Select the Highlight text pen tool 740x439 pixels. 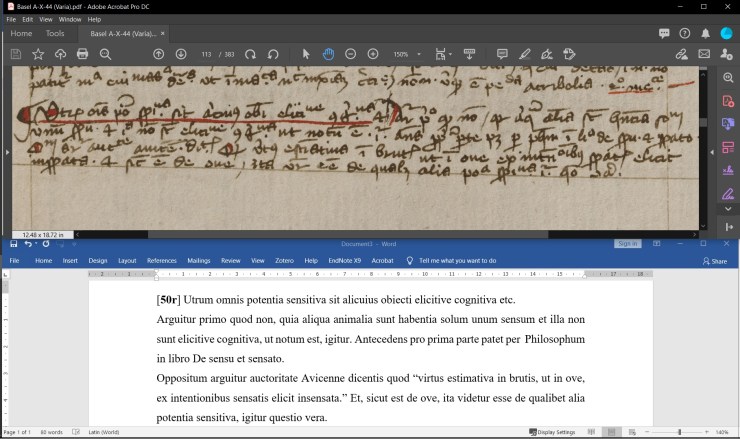click(x=525, y=53)
